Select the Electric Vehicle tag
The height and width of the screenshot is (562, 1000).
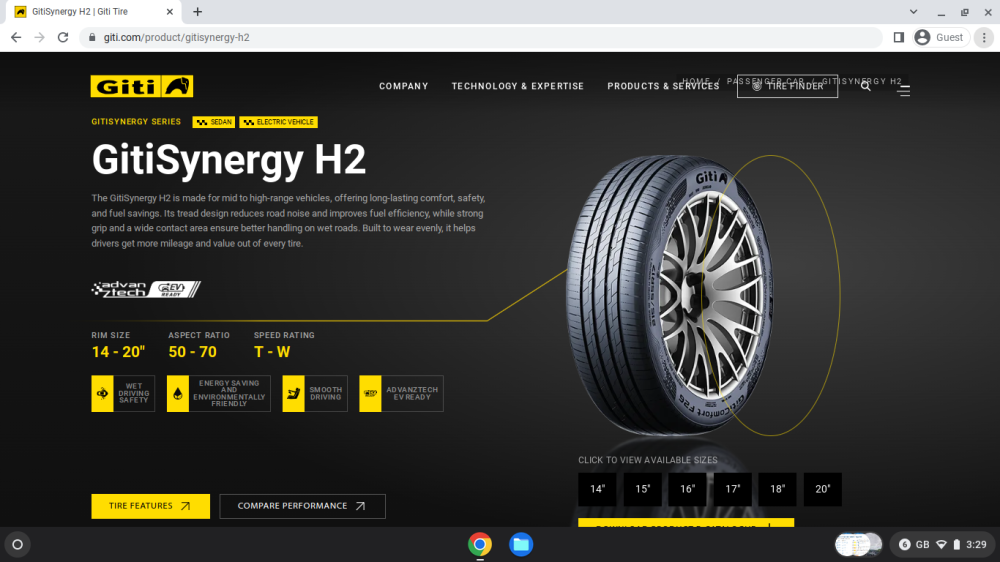279,122
